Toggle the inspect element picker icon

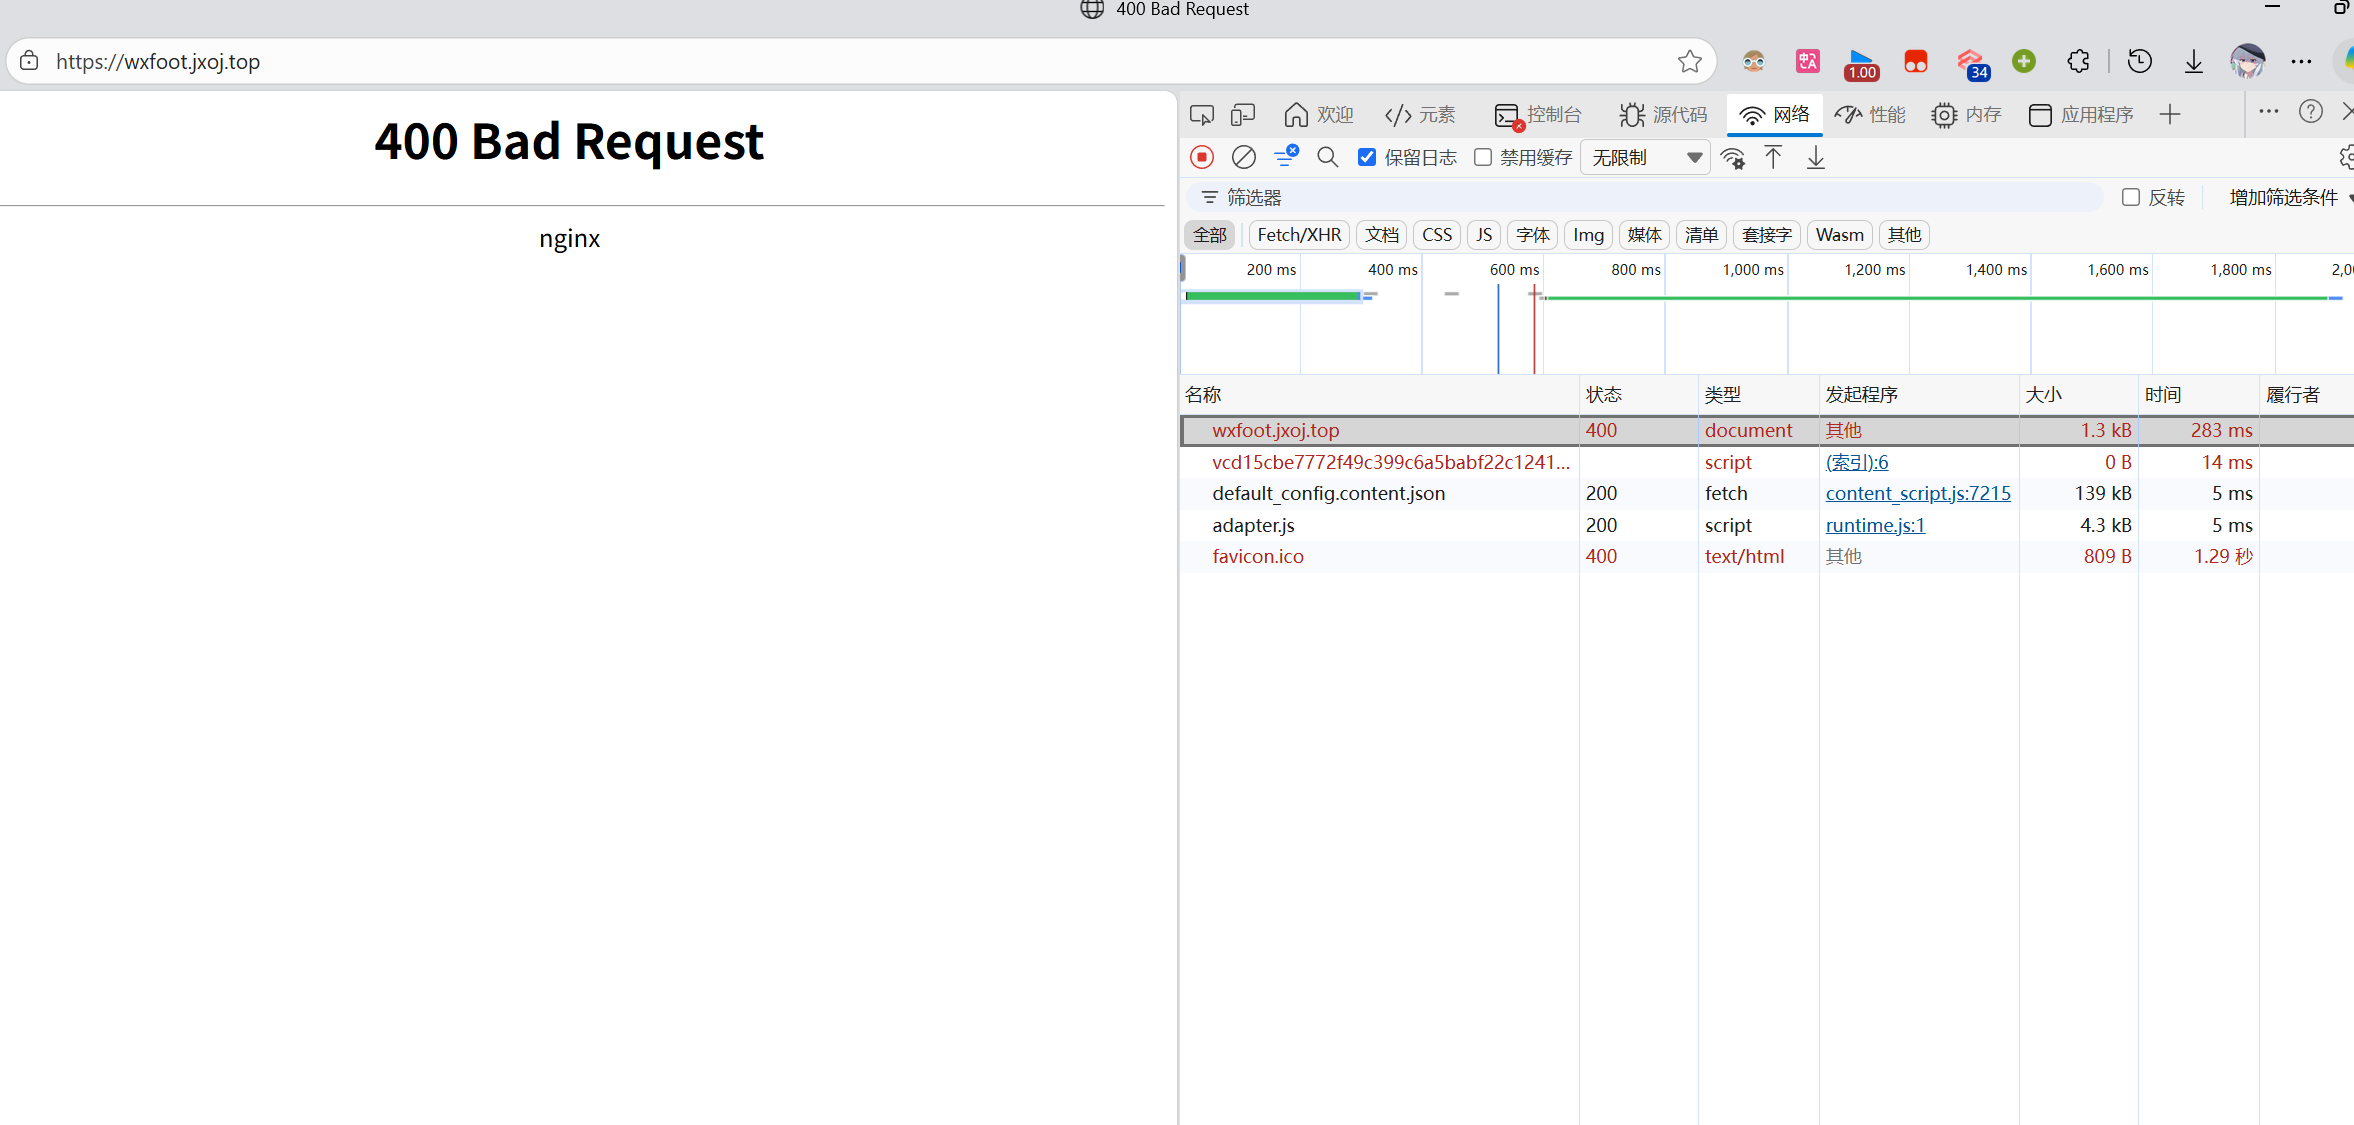(x=1201, y=115)
